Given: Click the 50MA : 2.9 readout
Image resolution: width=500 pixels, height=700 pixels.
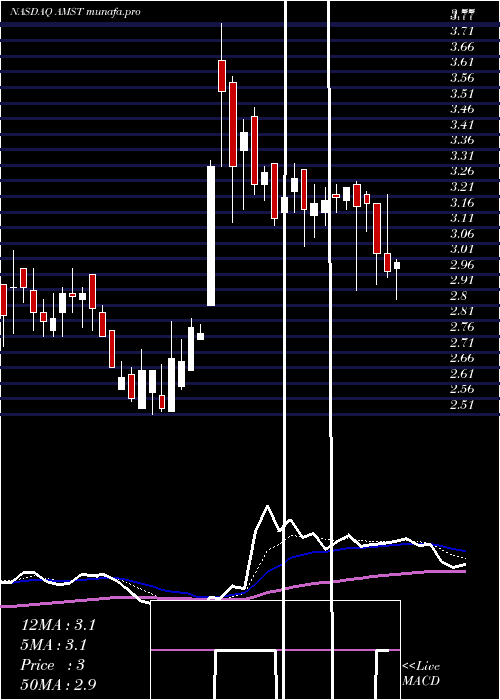Looking at the screenshot, I should point(58,685).
